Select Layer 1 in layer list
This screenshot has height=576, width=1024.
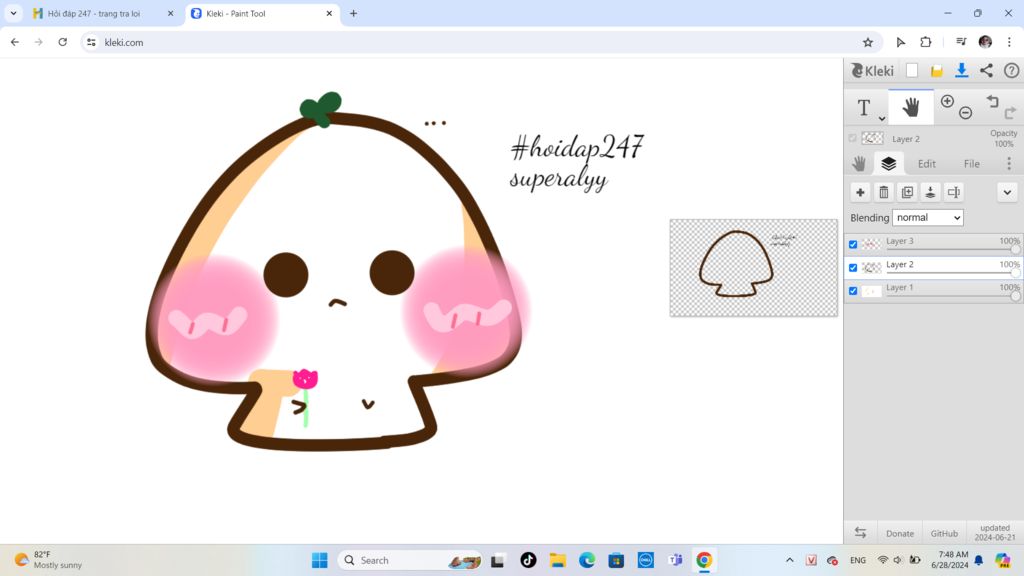point(933,290)
